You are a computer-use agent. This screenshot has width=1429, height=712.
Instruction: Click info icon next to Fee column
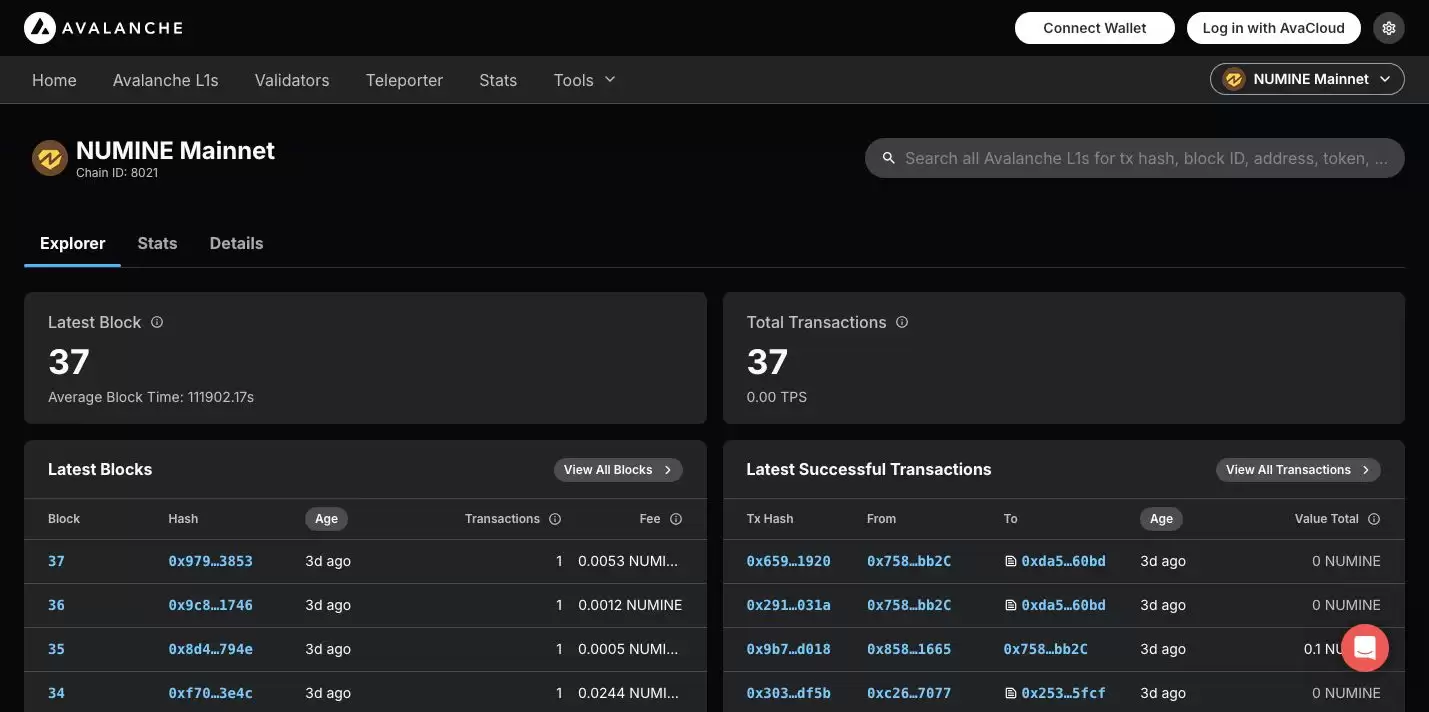[676, 519]
